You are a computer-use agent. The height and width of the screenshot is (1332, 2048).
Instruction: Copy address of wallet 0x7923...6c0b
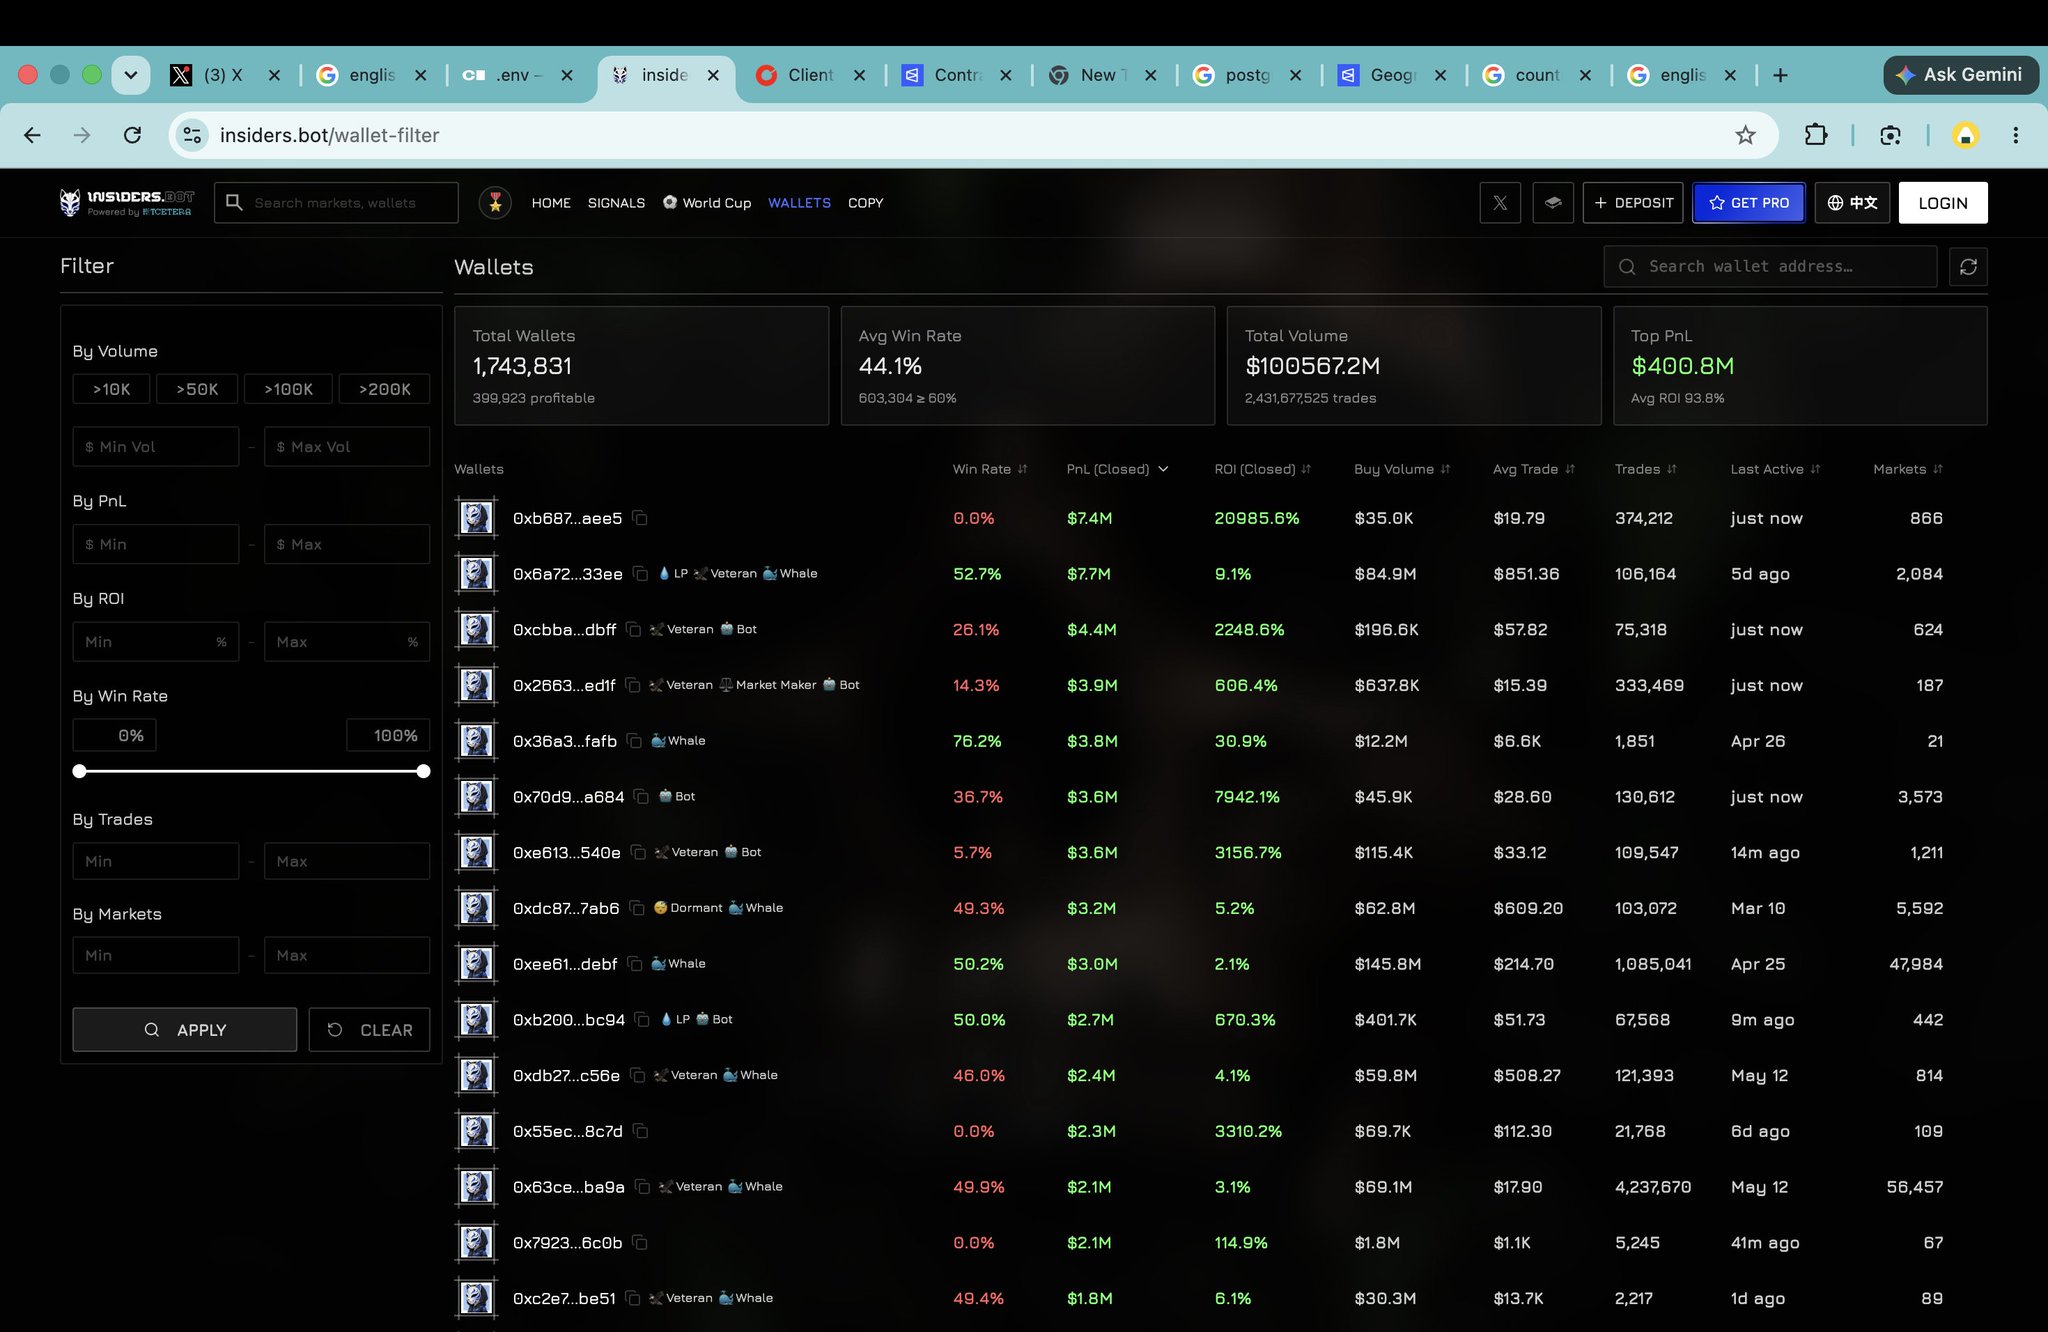coord(640,1243)
